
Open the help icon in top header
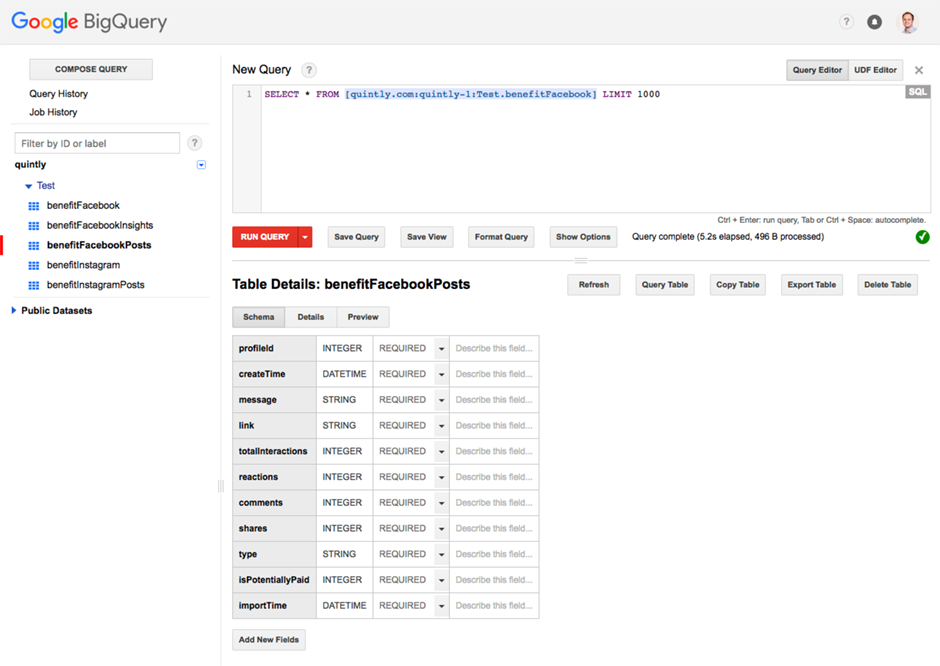(846, 22)
